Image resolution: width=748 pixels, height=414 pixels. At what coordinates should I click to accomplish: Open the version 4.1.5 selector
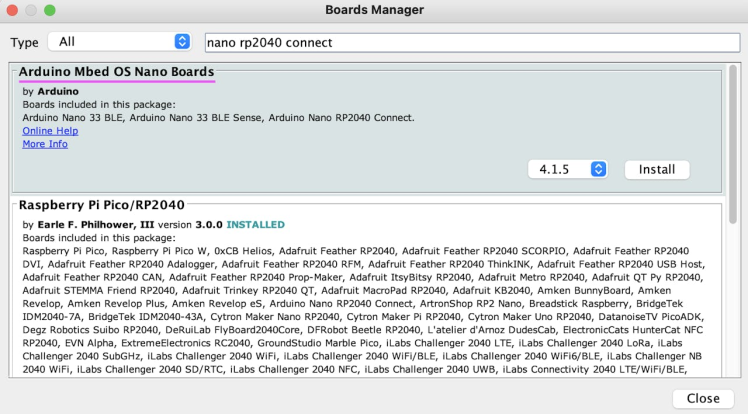click(567, 169)
